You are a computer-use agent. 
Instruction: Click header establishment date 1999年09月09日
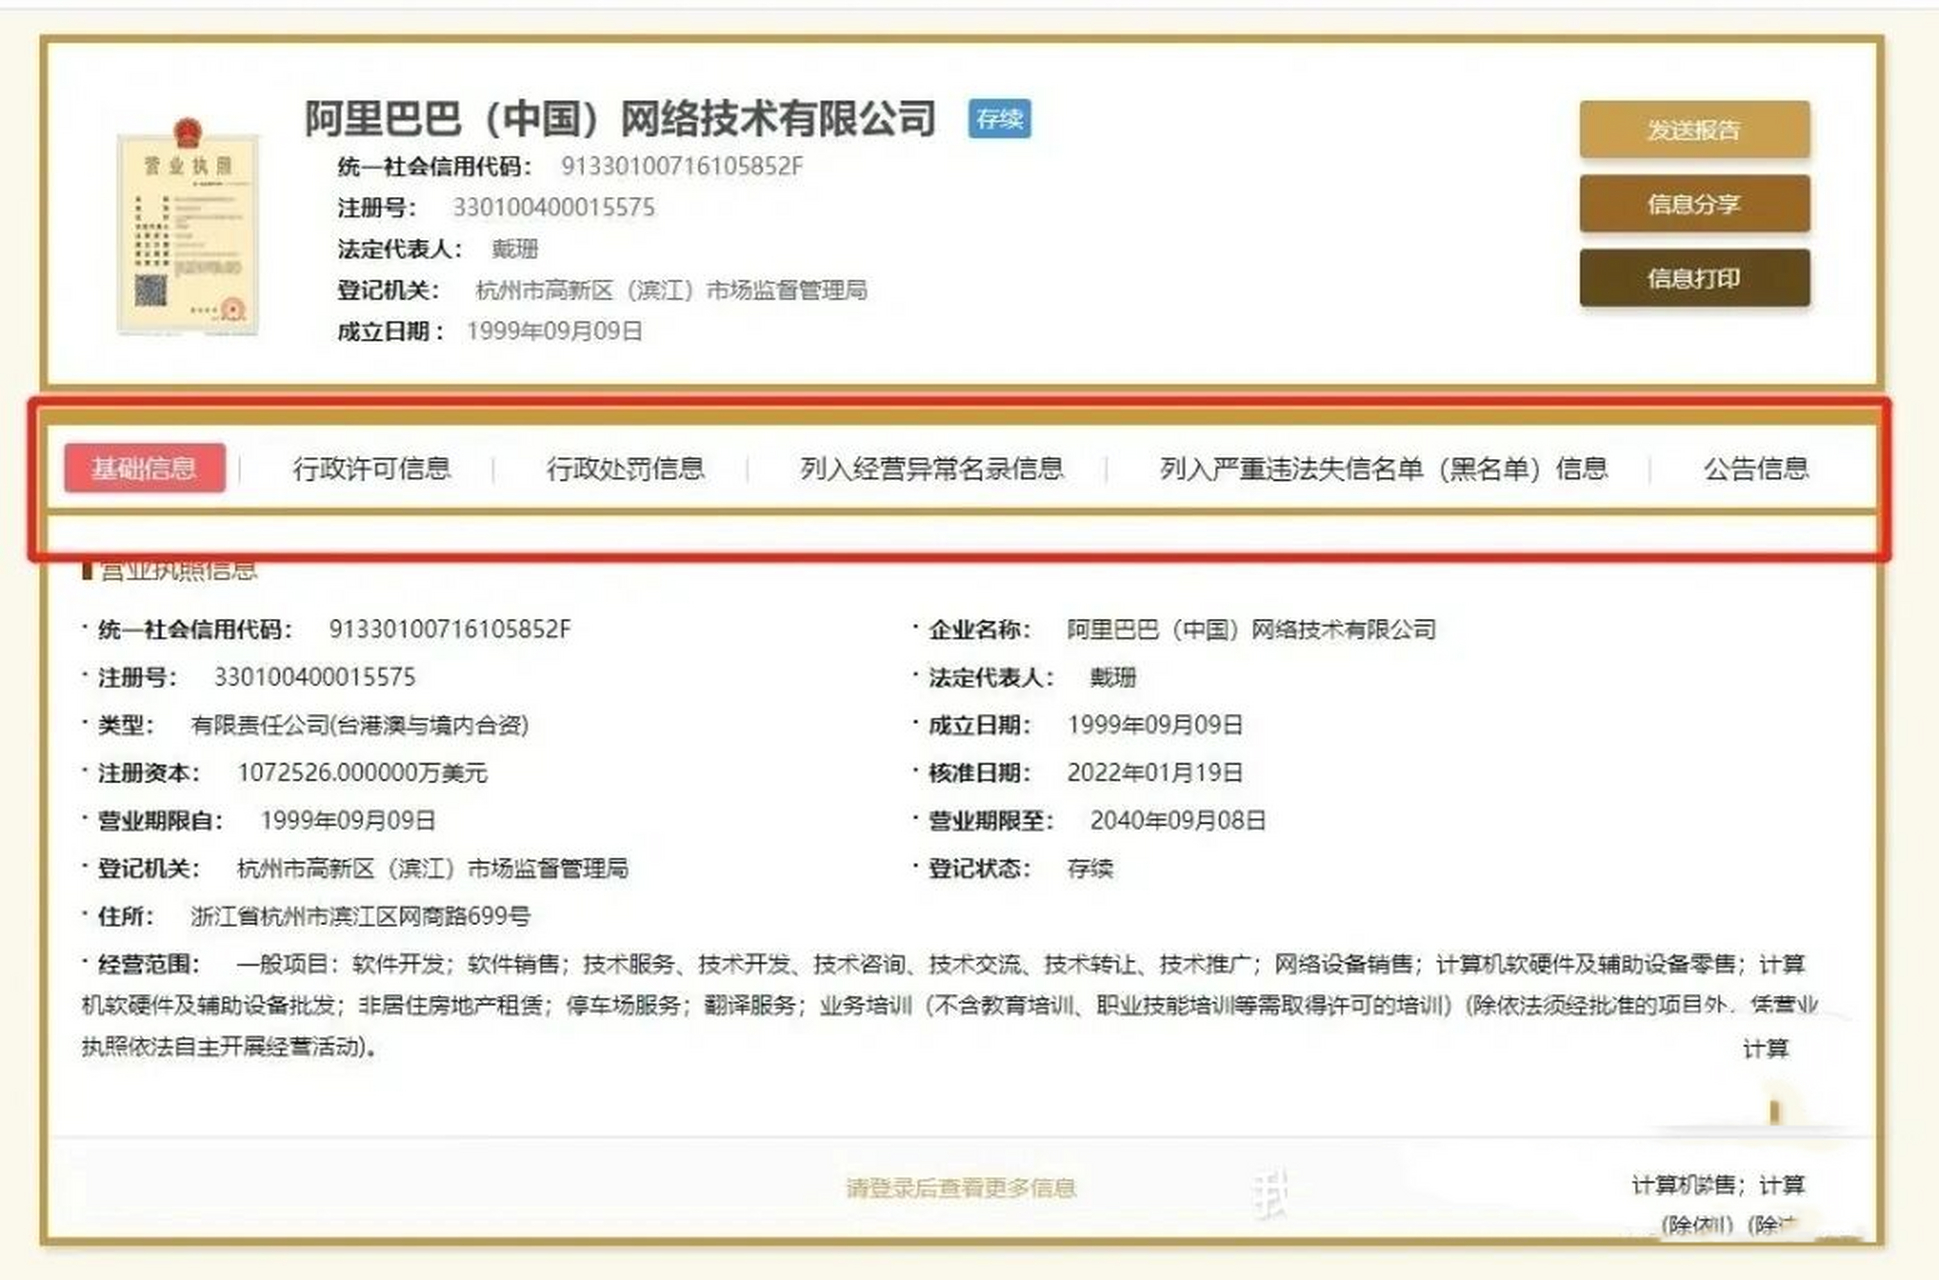[x=554, y=331]
